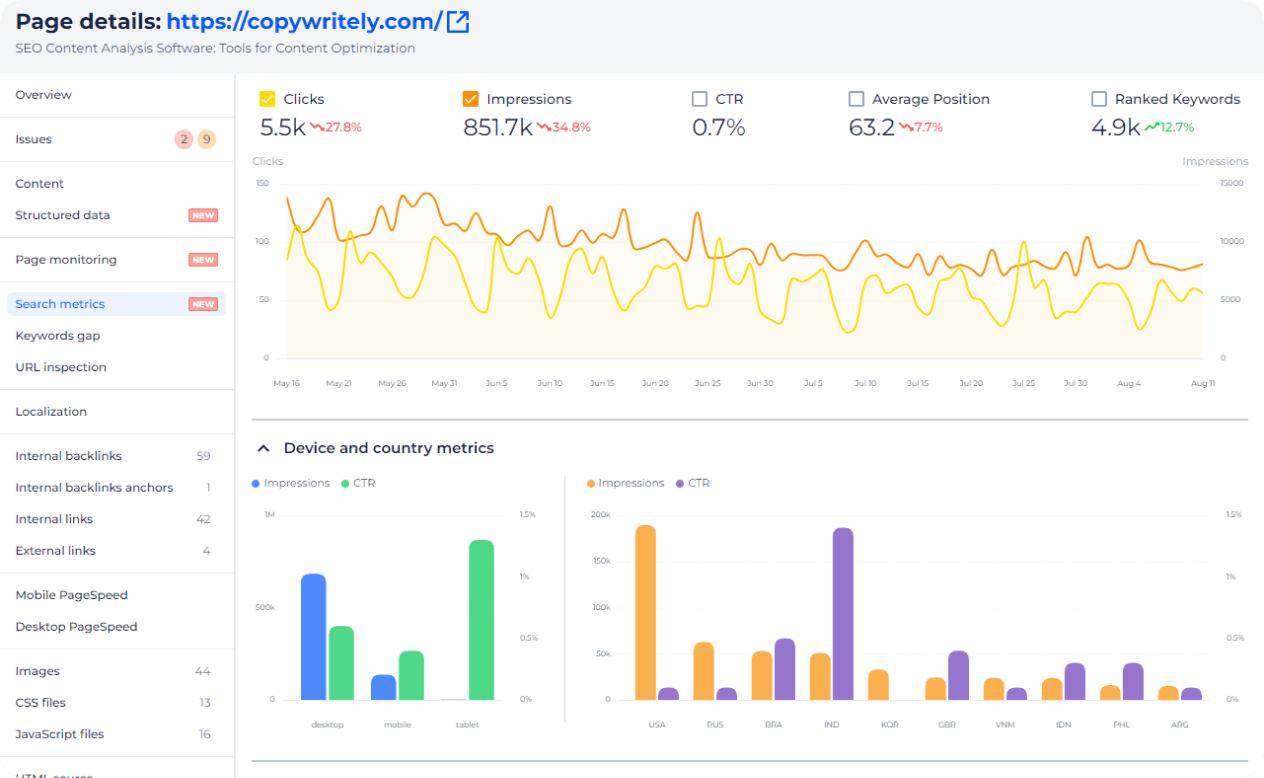
Task: Click the NEW badge next to Search metrics
Action: click(203, 304)
